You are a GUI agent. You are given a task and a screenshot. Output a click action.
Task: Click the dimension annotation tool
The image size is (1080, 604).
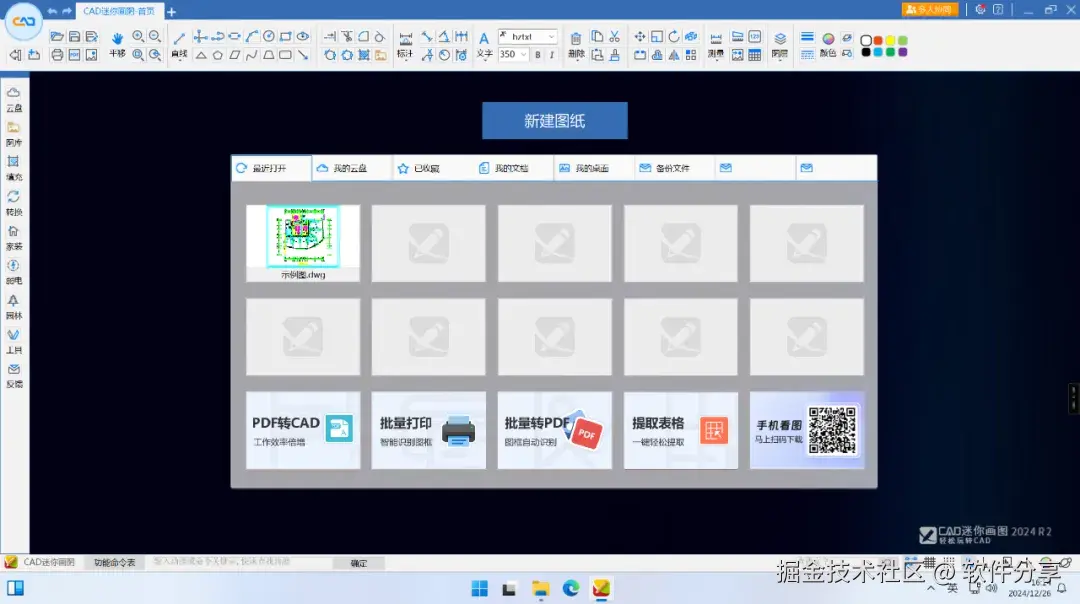tap(406, 43)
